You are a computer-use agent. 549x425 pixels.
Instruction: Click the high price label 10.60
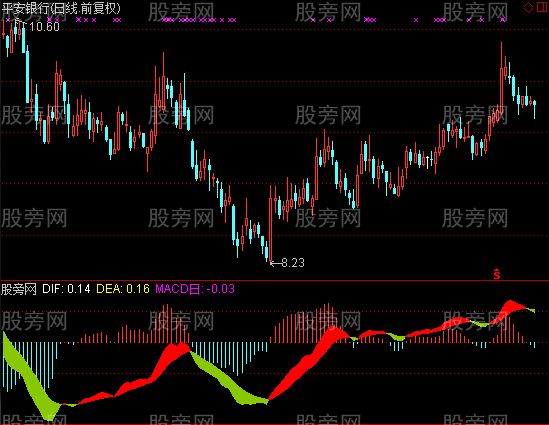pyautogui.click(x=44, y=26)
